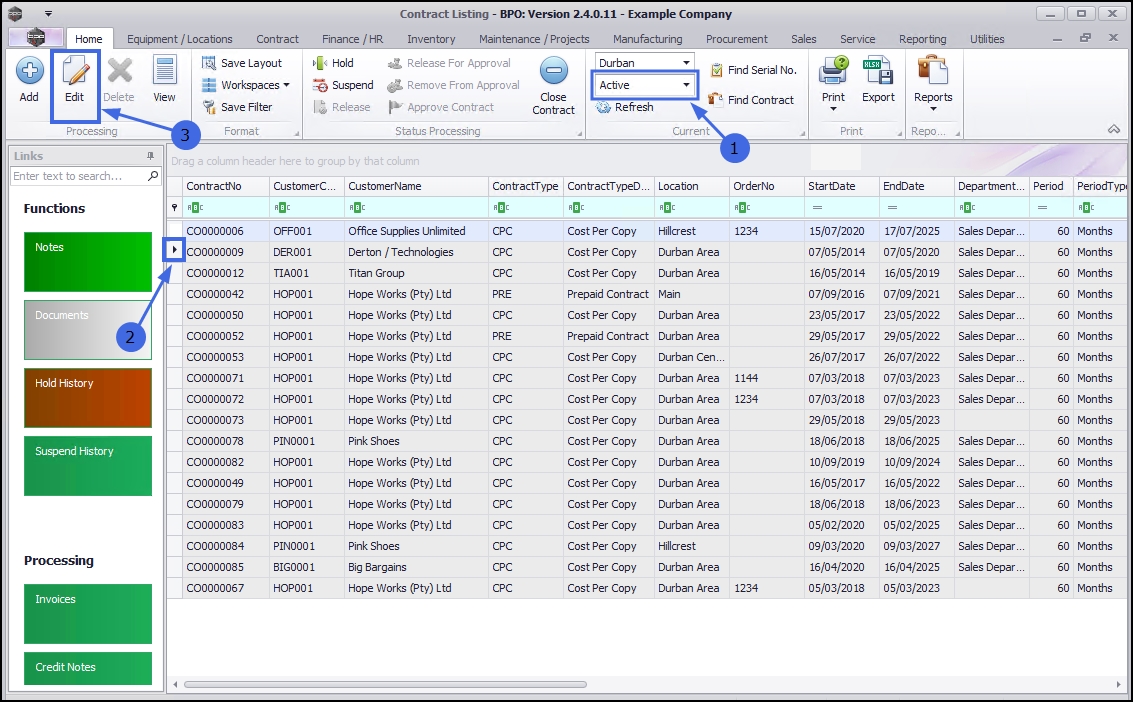Open the quick access toolbar dropdown arrow
The width and height of the screenshot is (1133, 702).
coord(48,13)
